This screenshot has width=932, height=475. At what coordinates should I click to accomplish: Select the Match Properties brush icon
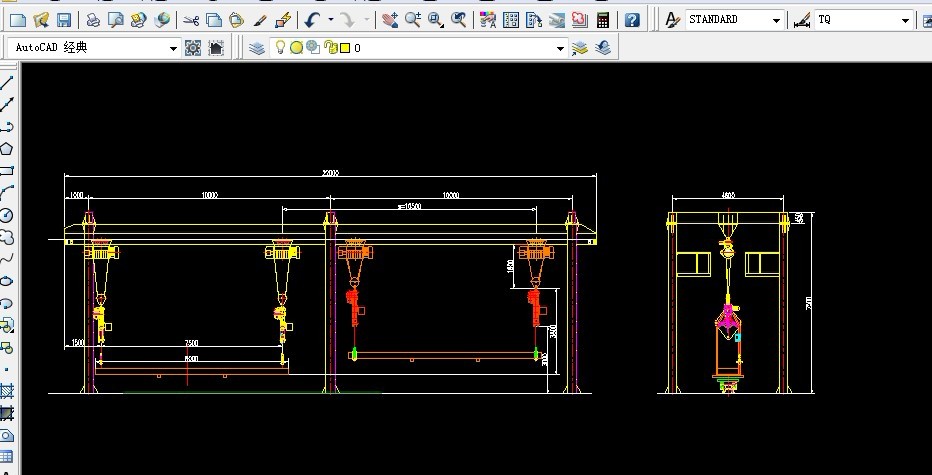pos(260,20)
